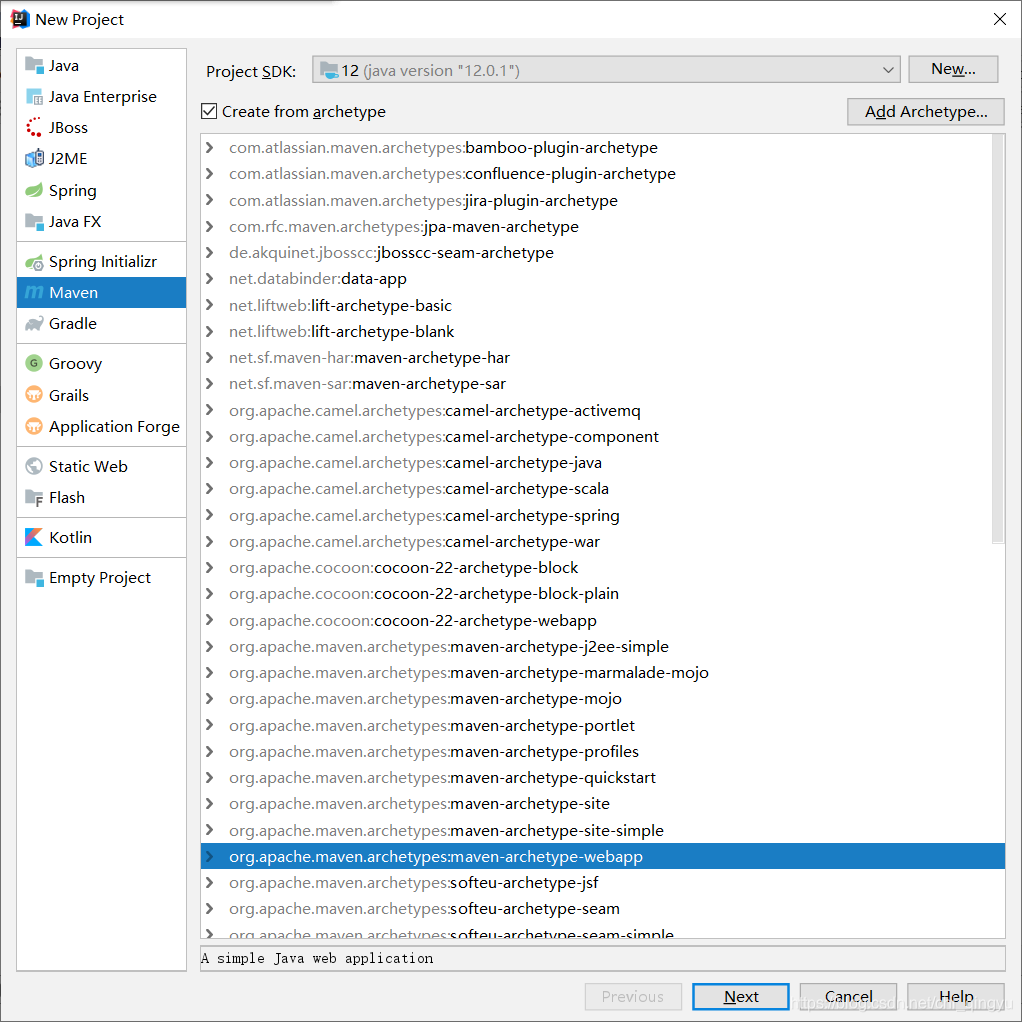Select the J2ME icon
Image resolution: width=1022 pixels, height=1022 pixels.
coord(34,158)
